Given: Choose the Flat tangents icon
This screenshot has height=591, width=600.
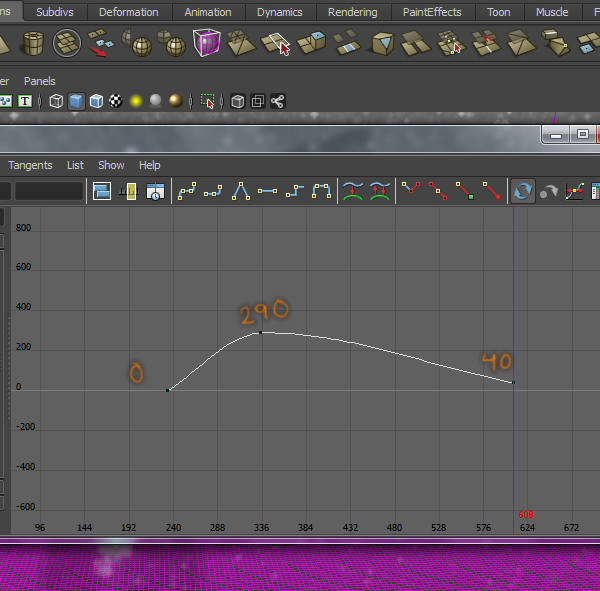Looking at the screenshot, I should pos(267,191).
